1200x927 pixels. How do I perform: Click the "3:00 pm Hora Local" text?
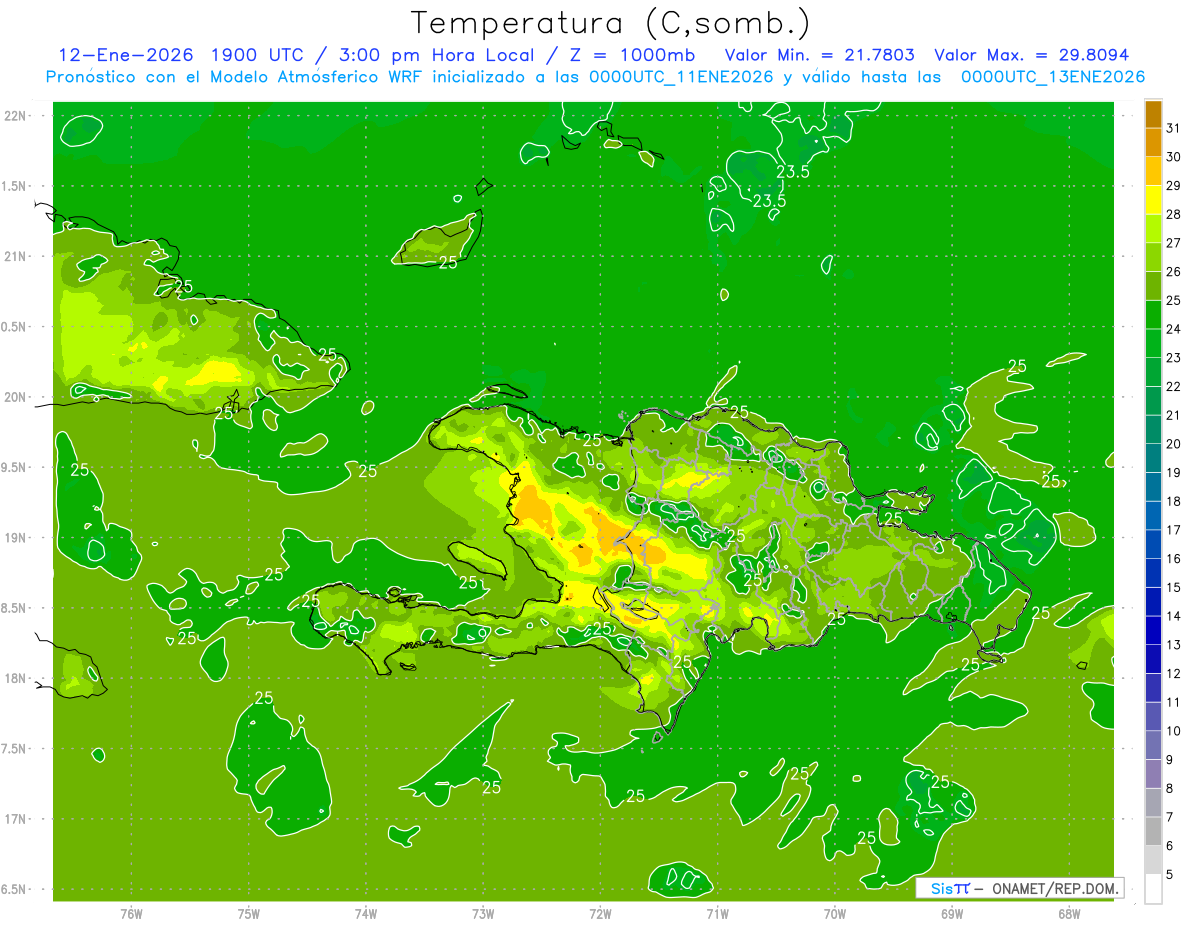[x=440, y=55]
